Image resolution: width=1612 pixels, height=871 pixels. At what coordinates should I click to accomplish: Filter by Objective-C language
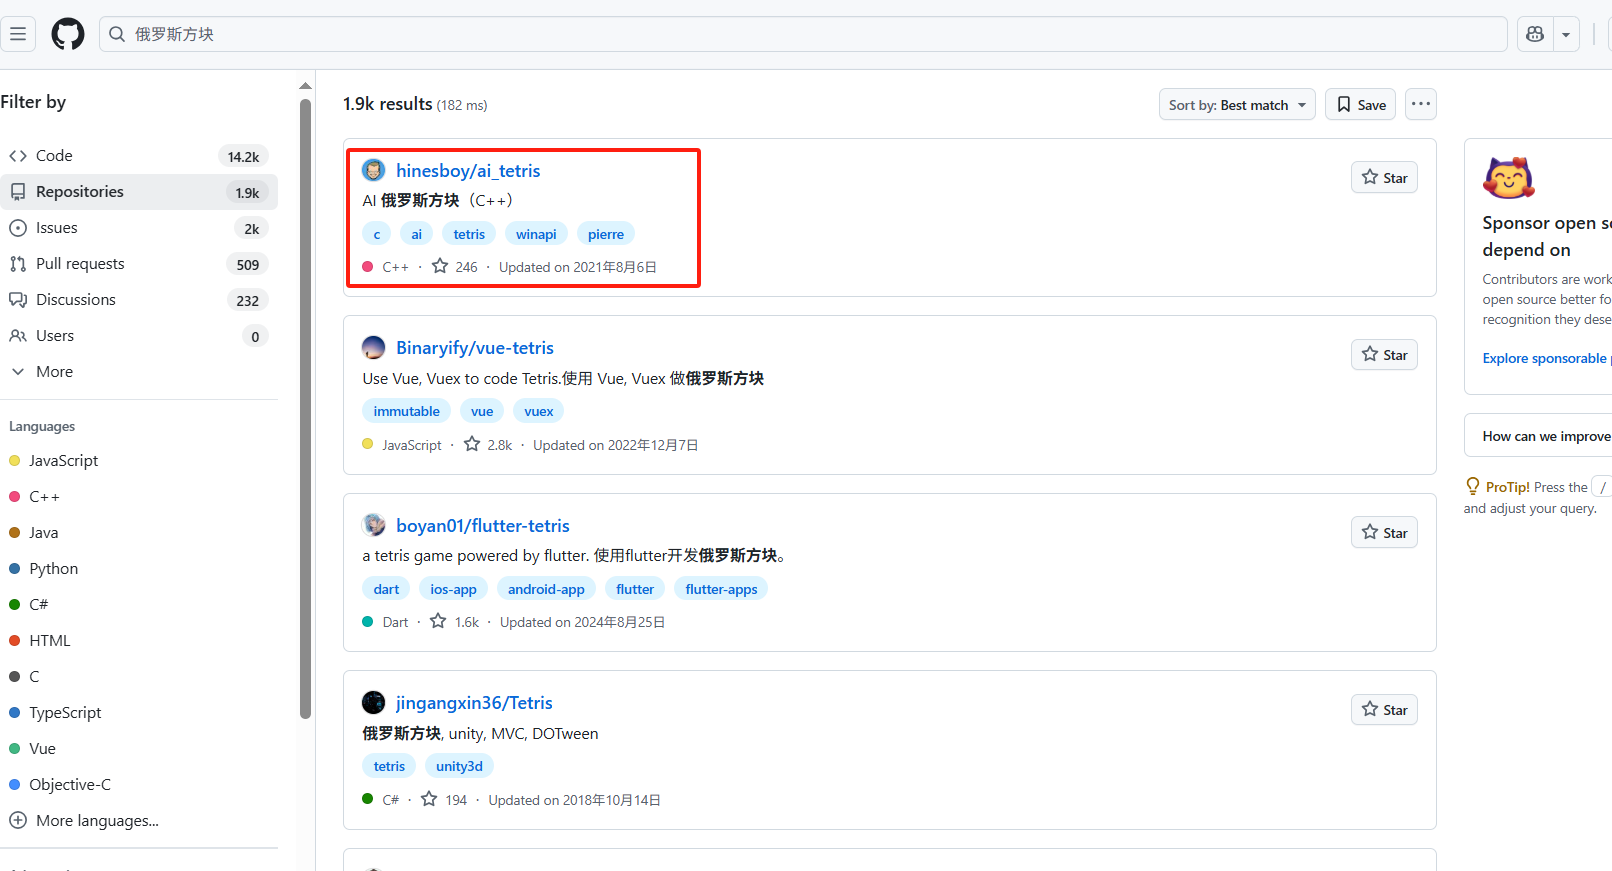[60, 785]
